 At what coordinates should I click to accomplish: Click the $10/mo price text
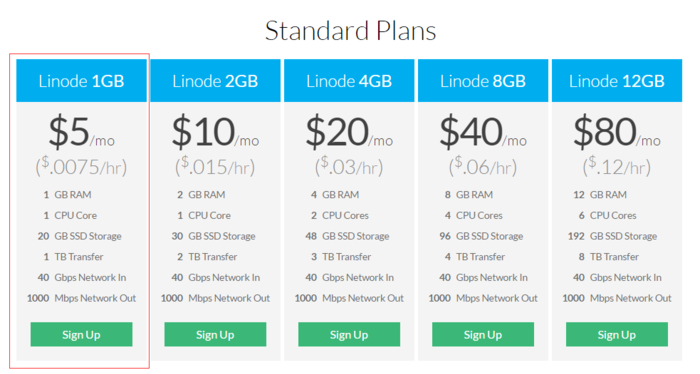point(216,132)
